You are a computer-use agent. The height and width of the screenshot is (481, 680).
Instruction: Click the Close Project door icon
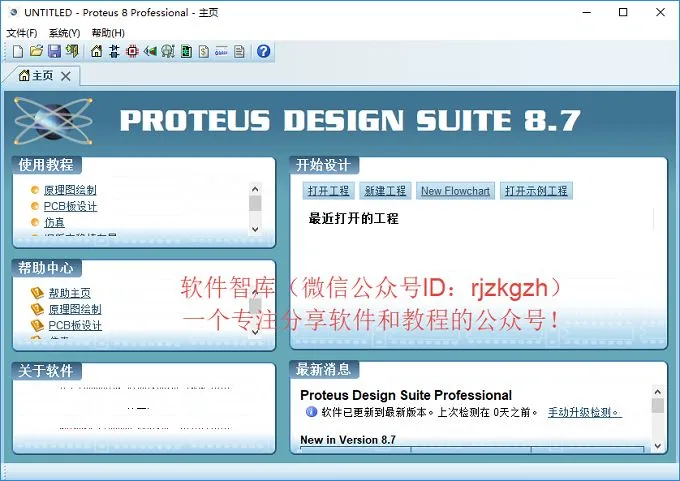(x=72, y=51)
